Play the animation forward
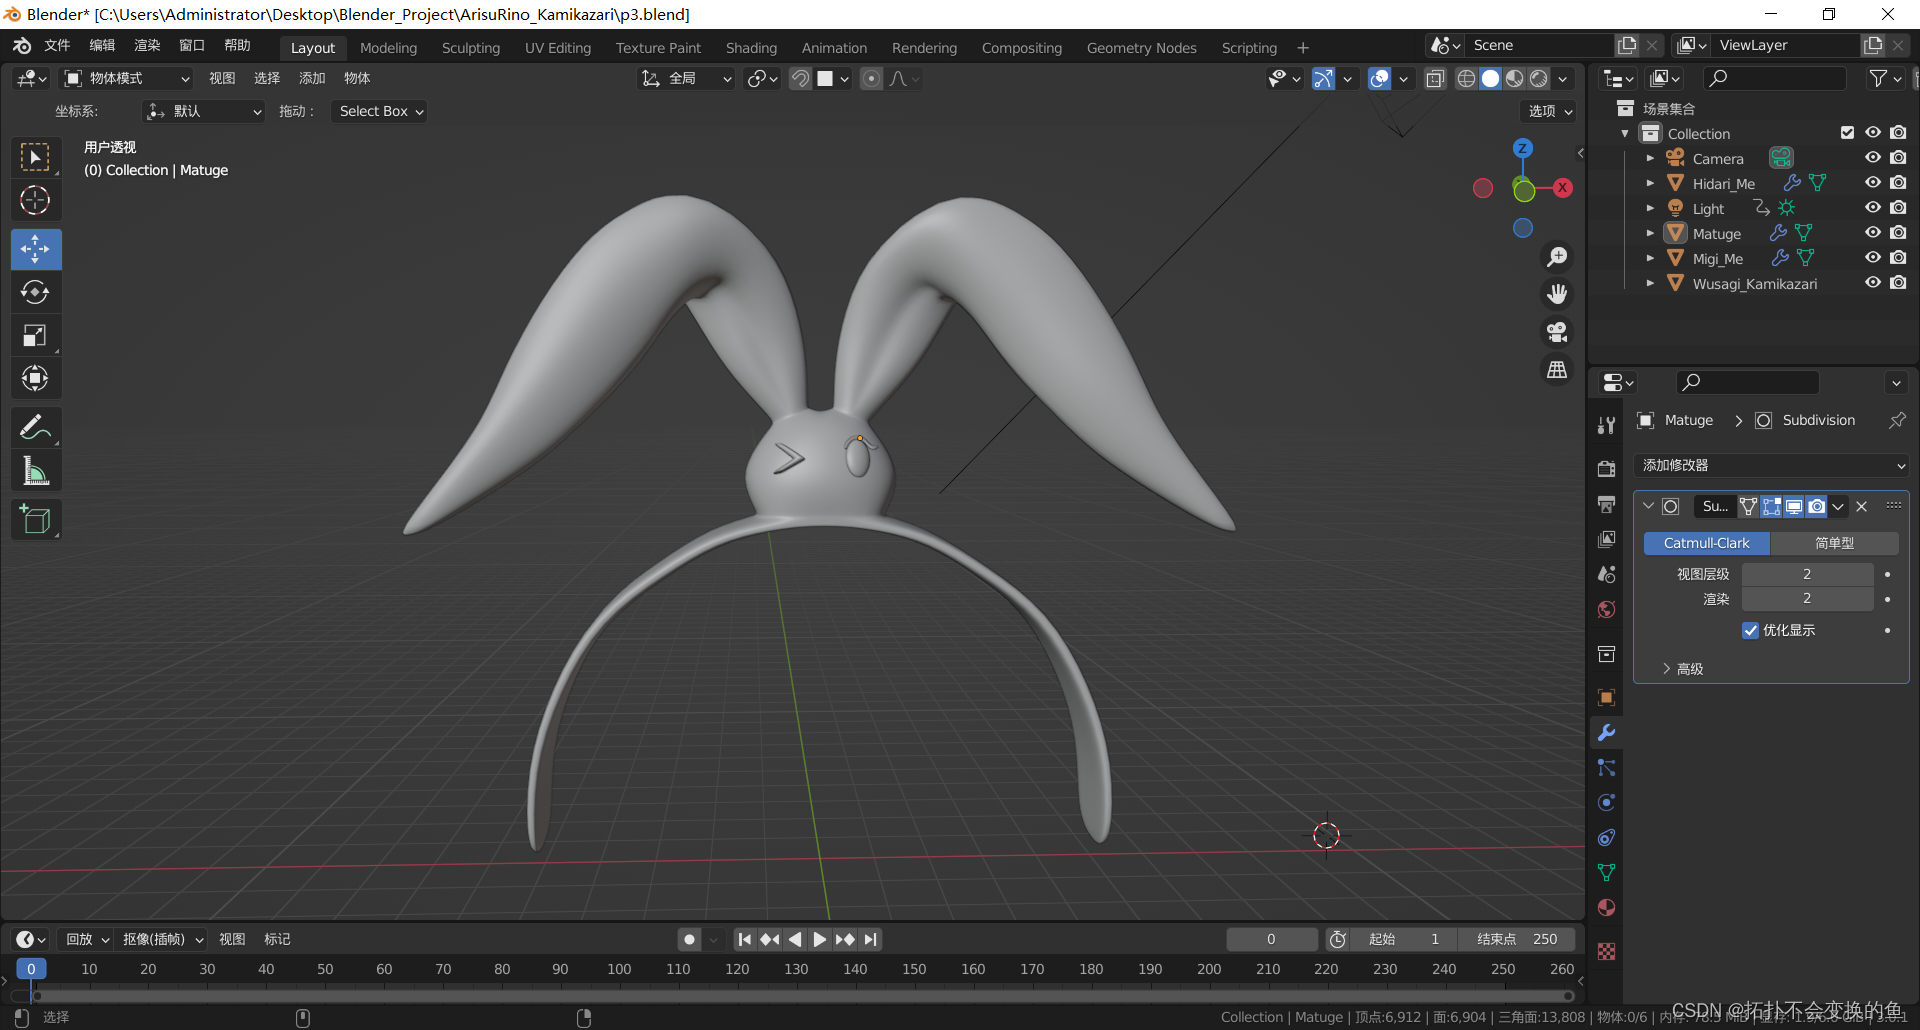Screen dimensions: 1920x1030 coord(819,939)
